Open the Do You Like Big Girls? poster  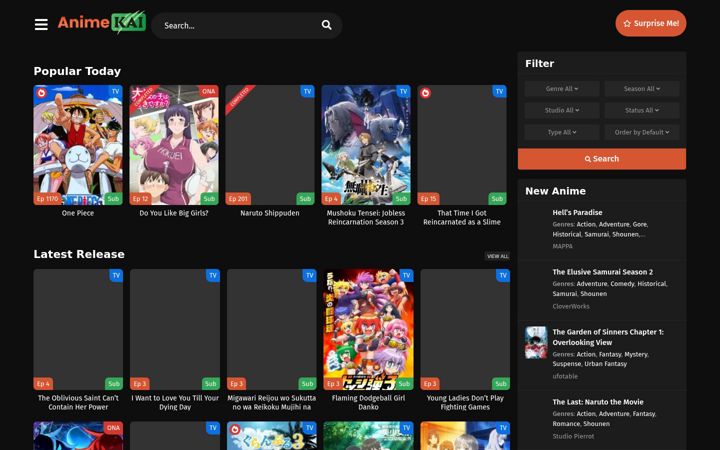(174, 145)
